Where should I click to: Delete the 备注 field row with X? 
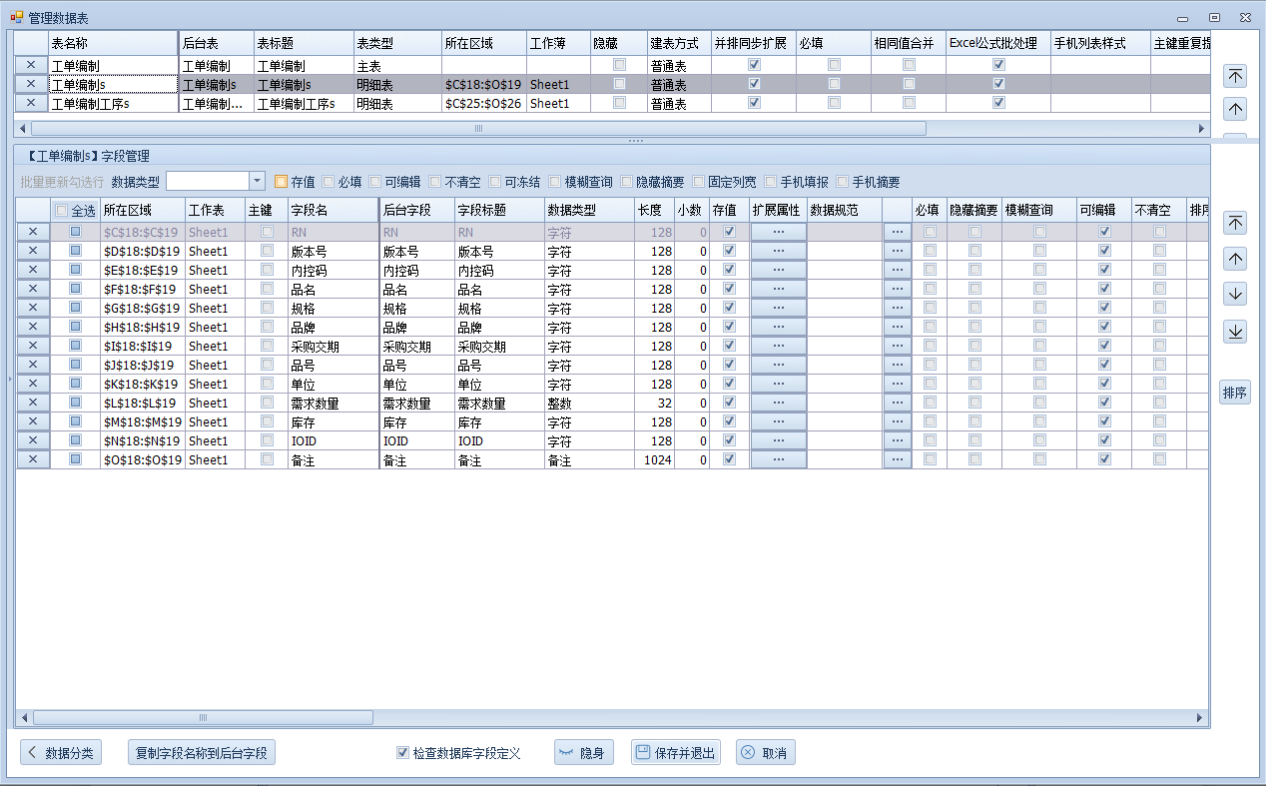coord(33,460)
